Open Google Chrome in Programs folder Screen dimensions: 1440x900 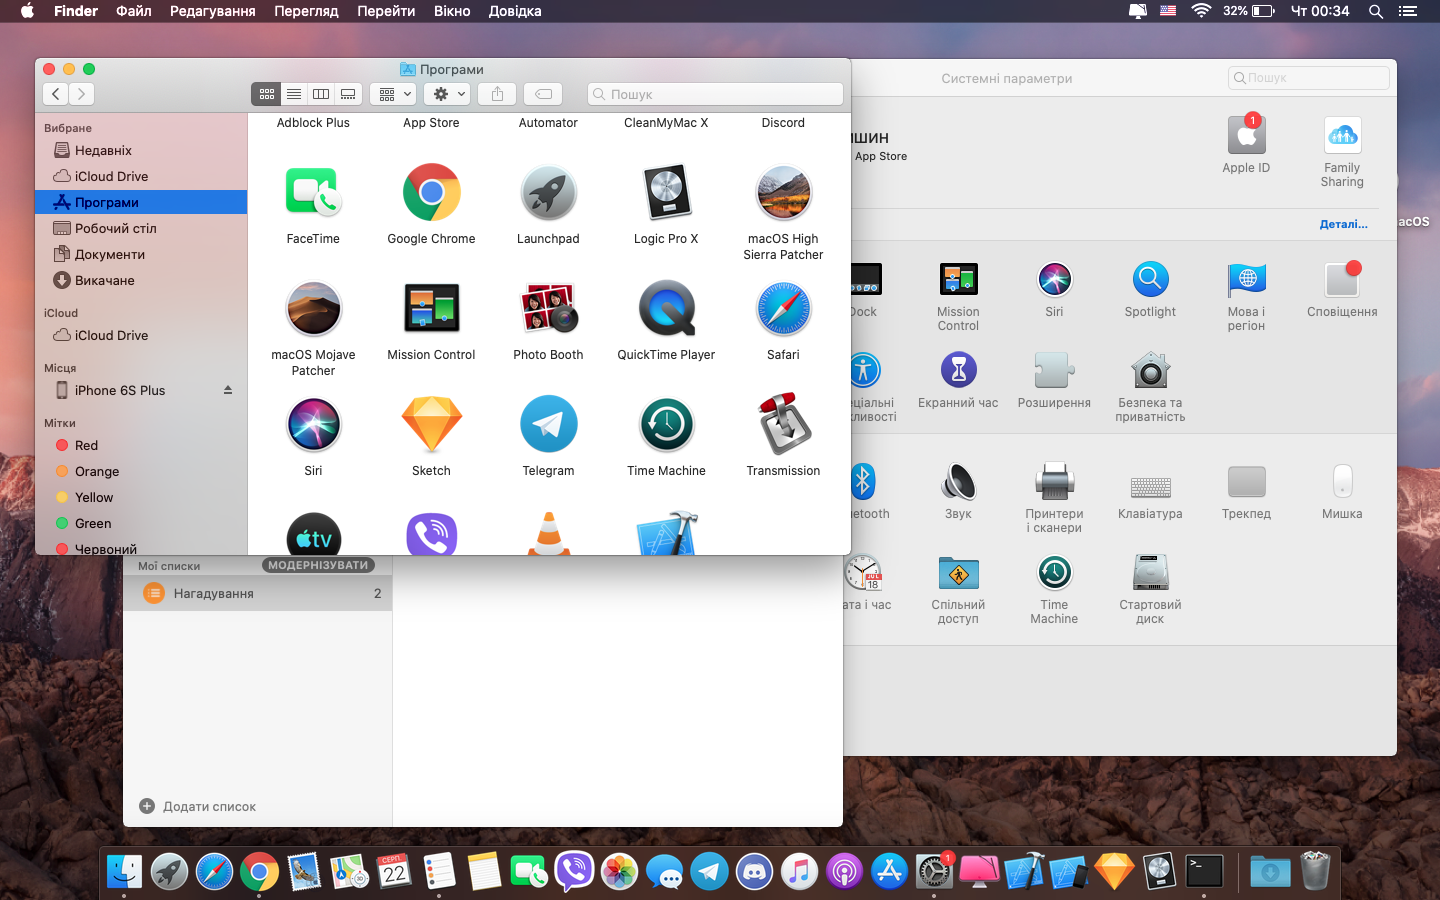click(431, 193)
